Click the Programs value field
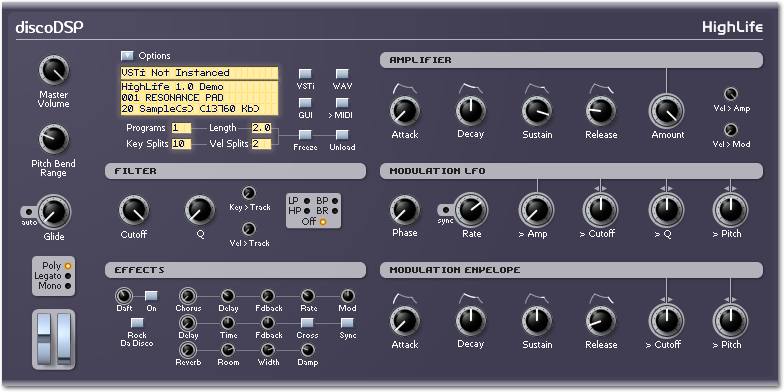The width and height of the screenshot is (784, 392). [181, 128]
